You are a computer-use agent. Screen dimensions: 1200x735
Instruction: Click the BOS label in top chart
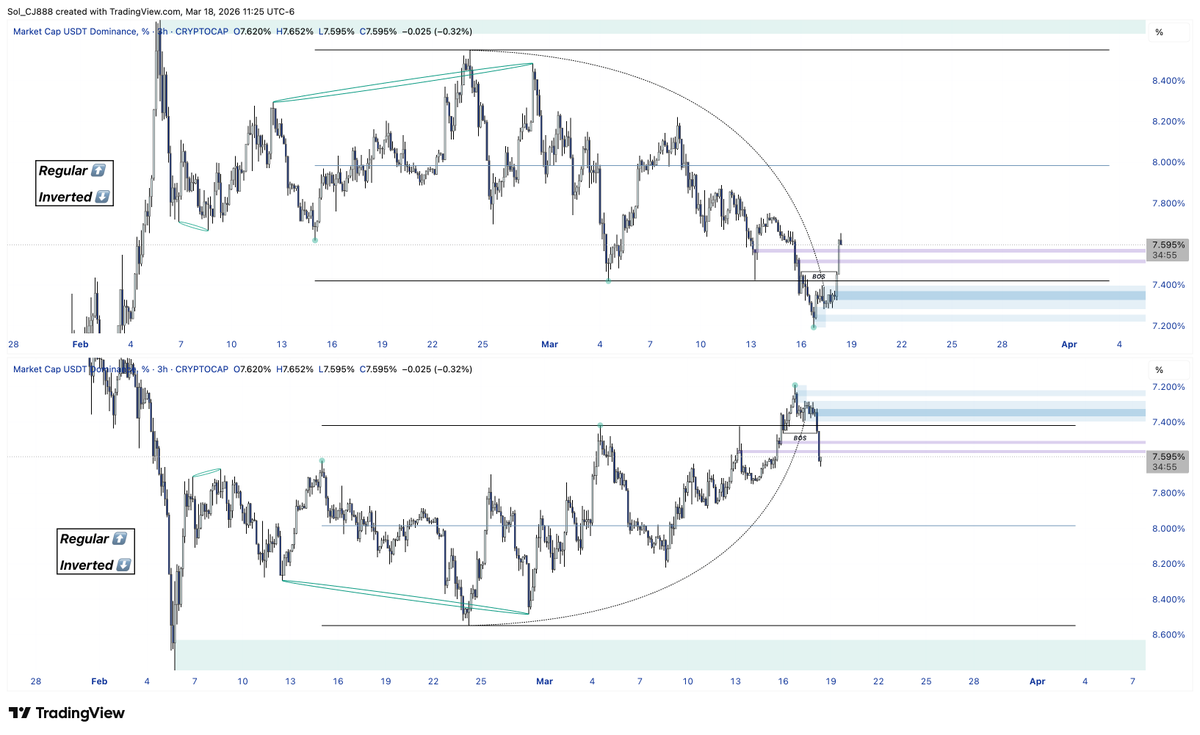pos(818,276)
